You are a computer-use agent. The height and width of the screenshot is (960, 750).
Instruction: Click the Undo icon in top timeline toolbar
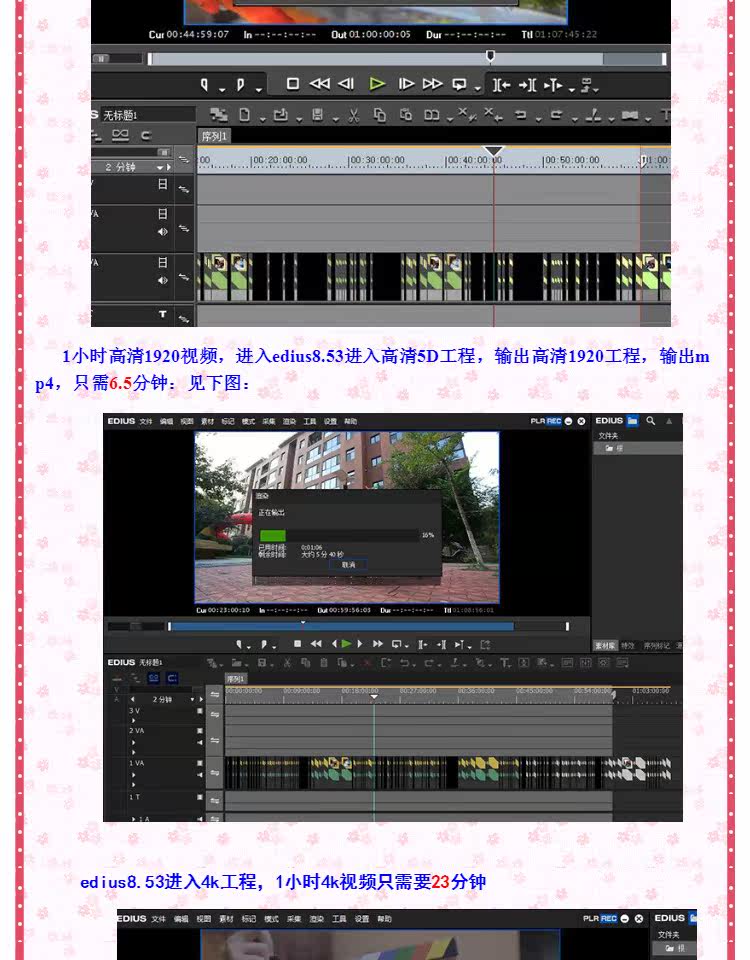(x=520, y=114)
